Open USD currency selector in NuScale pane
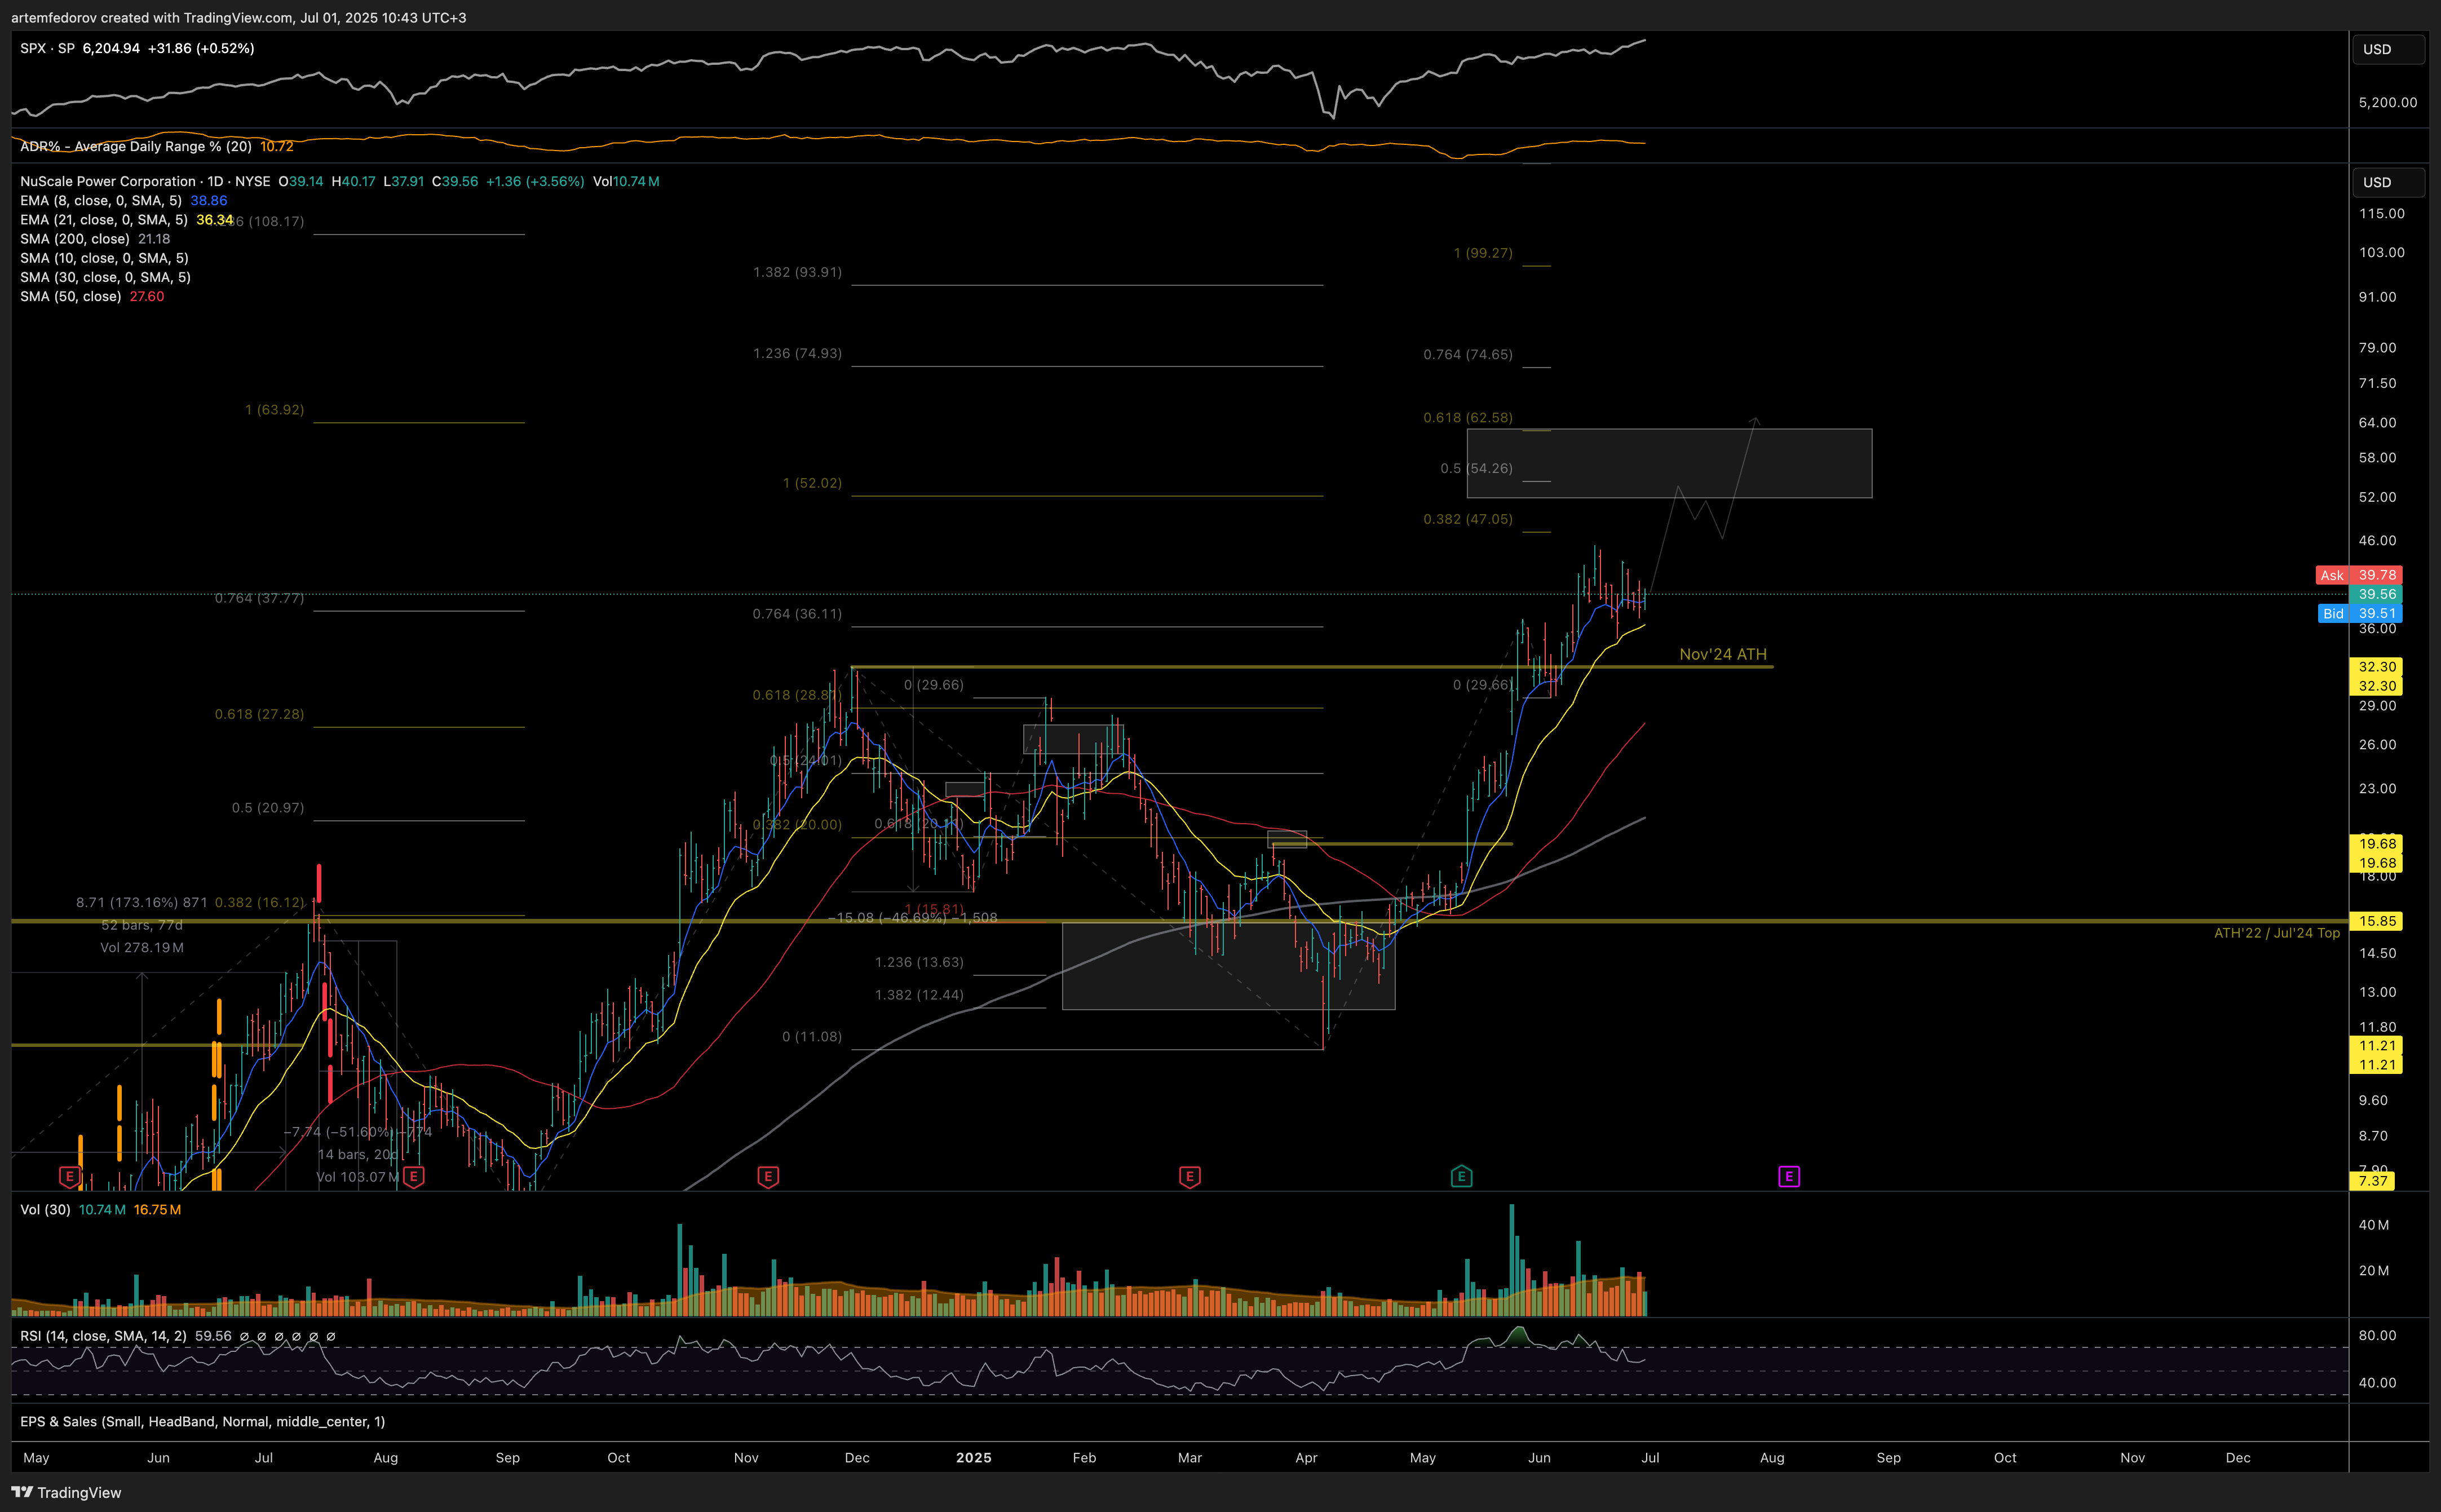The height and width of the screenshot is (1512, 2441). (x=2387, y=182)
